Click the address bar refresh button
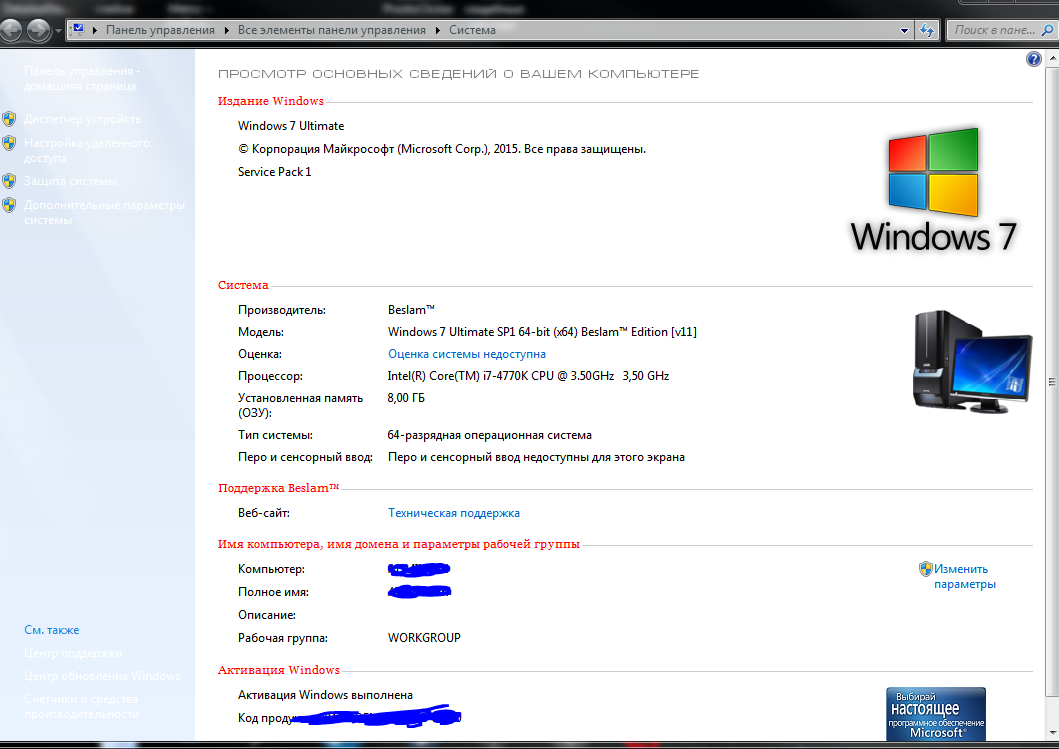Screen dimensions: 1059x749 click(927, 30)
